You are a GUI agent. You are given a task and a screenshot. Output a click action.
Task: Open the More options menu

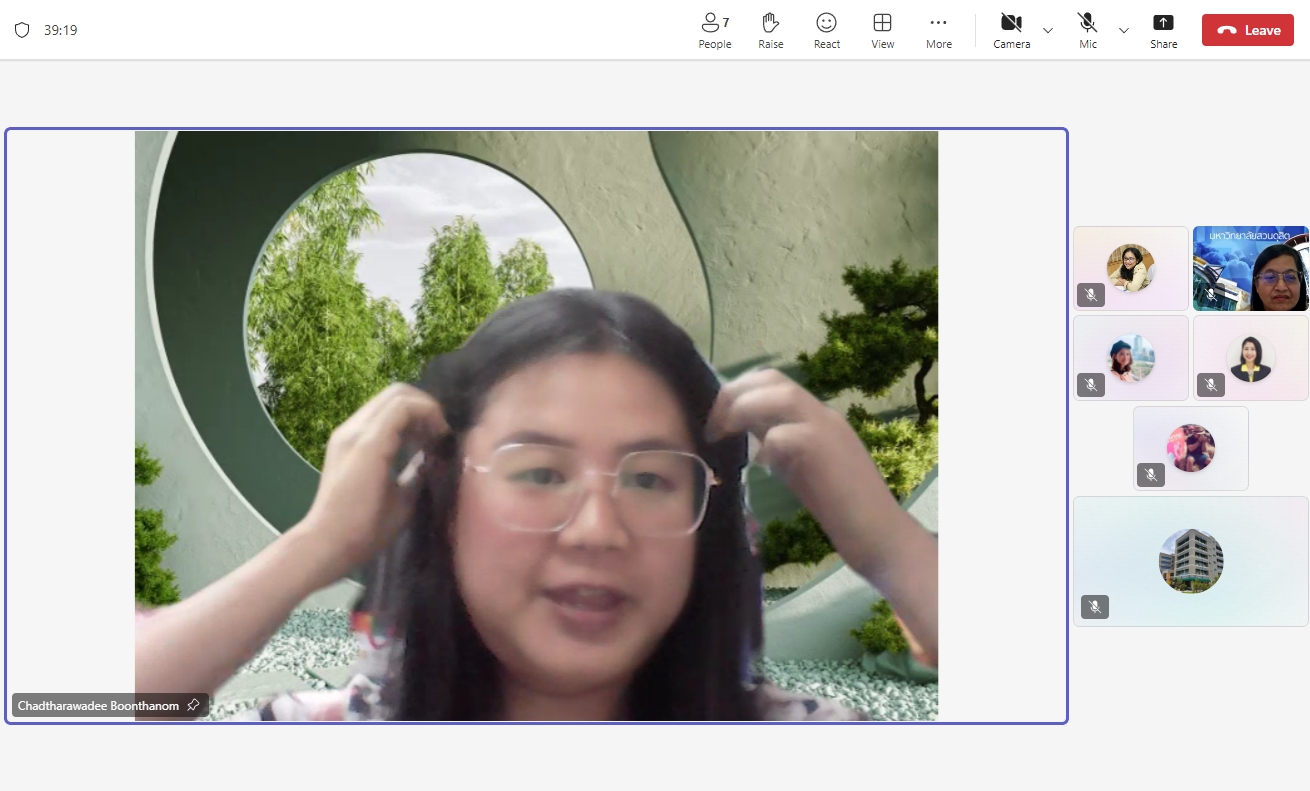938,30
